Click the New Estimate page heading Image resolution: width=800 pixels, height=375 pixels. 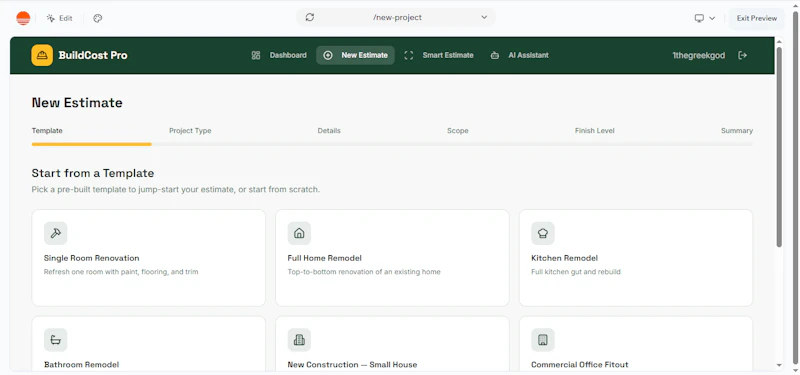(77, 103)
